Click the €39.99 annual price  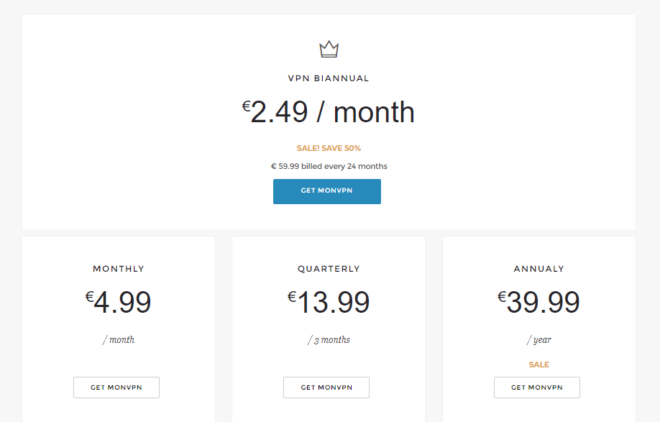click(539, 302)
